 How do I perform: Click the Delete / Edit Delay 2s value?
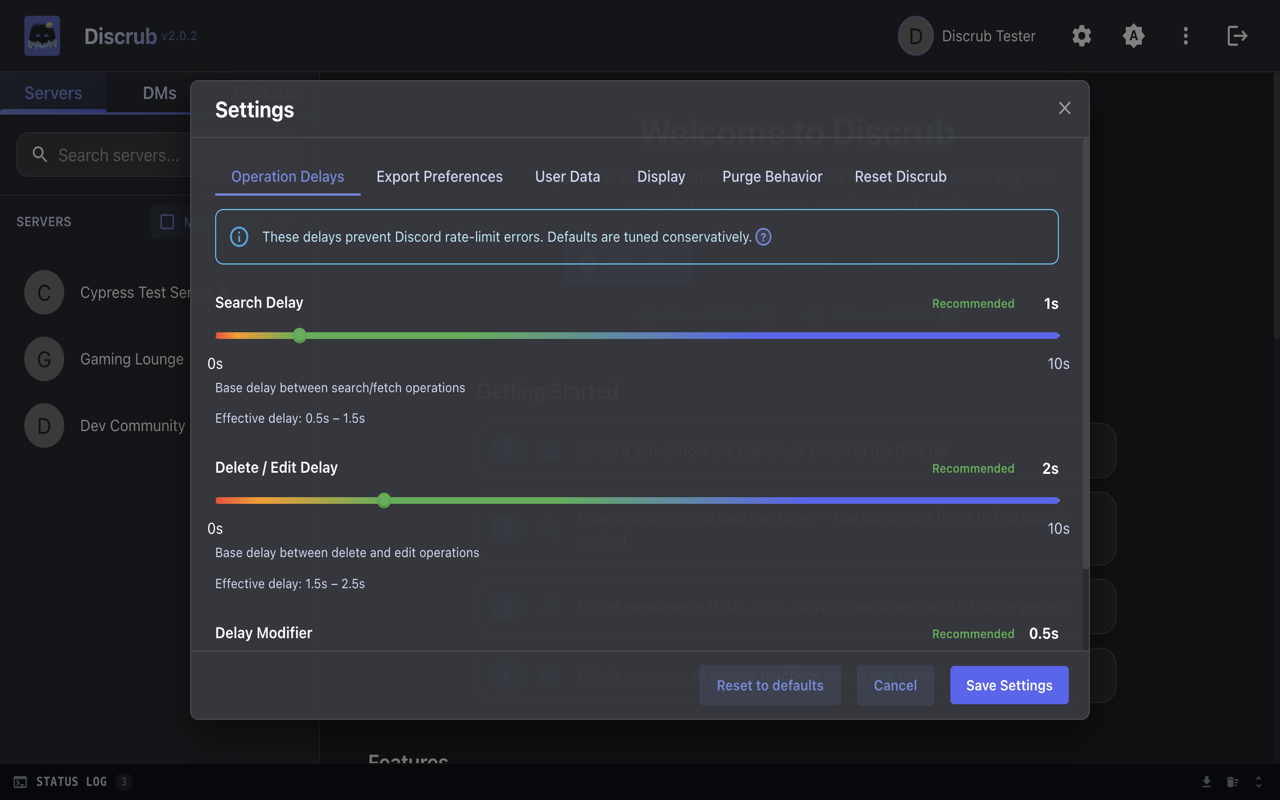coord(1050,468)
